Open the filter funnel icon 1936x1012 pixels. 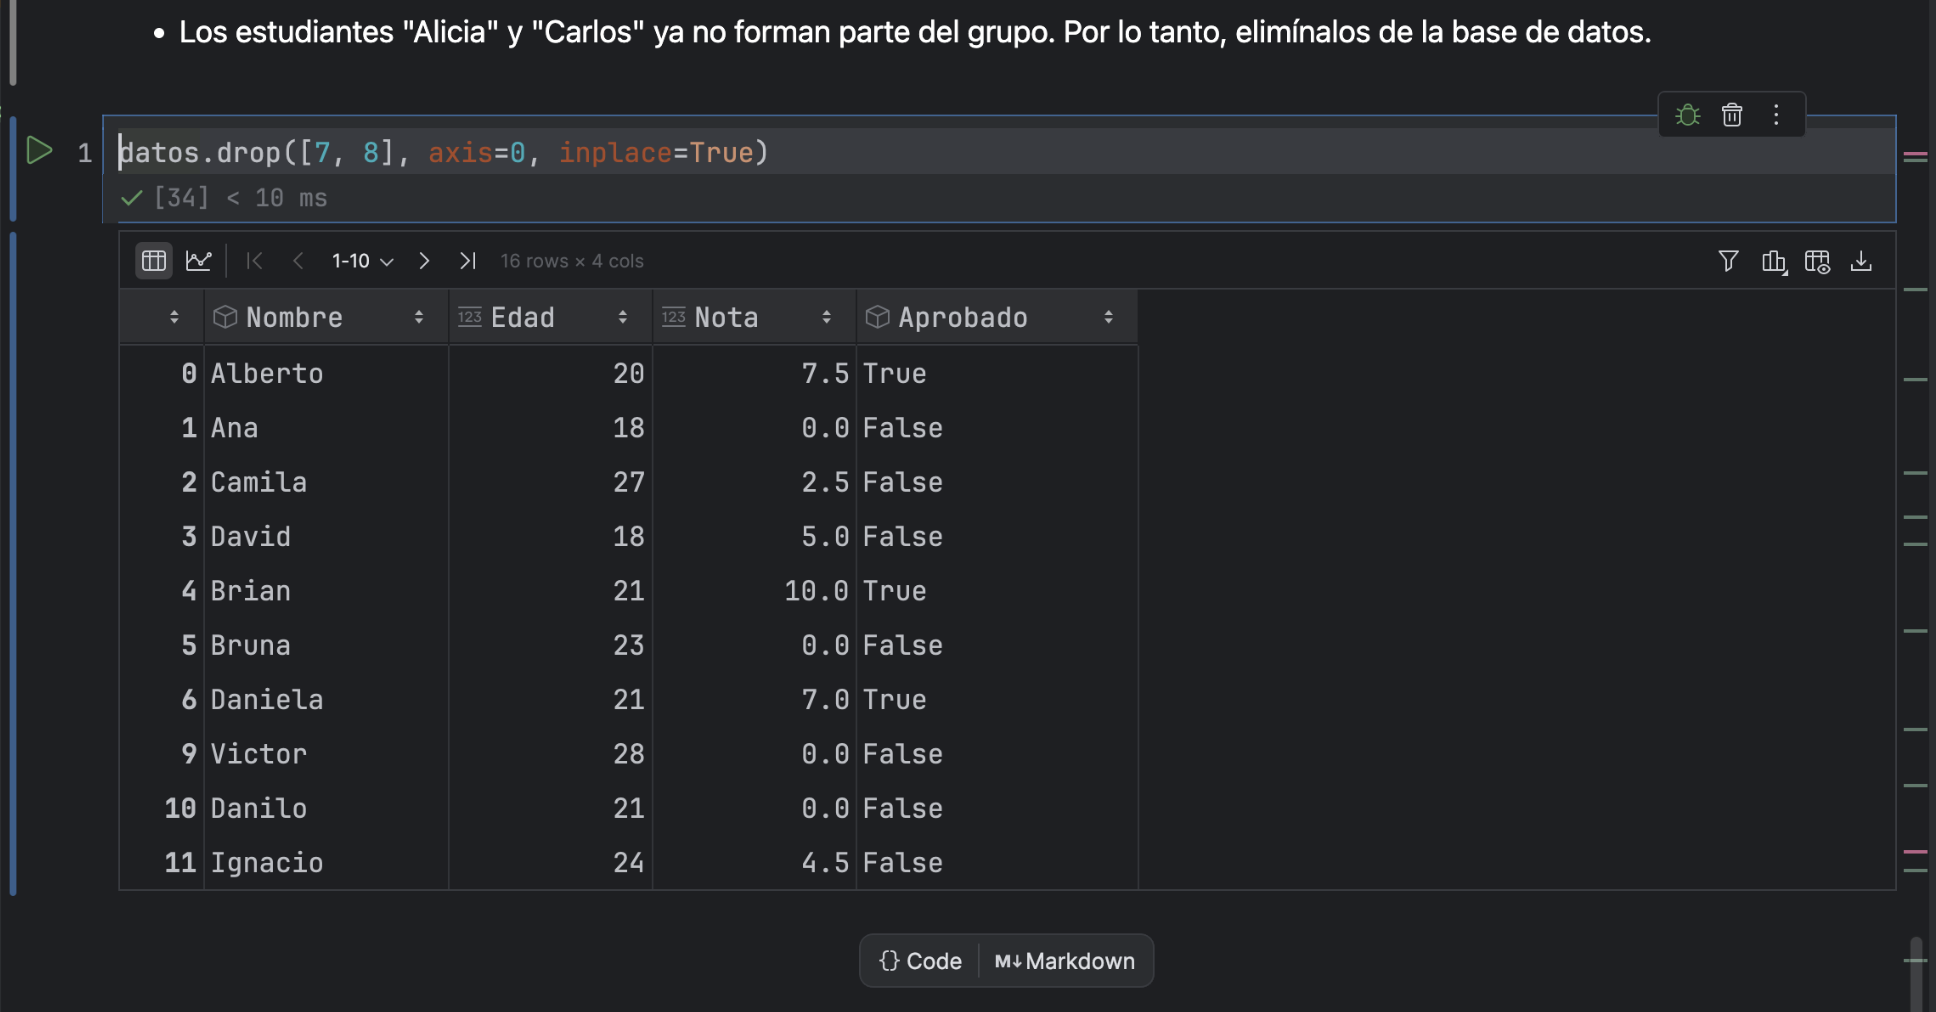(x=1728, y=261)
